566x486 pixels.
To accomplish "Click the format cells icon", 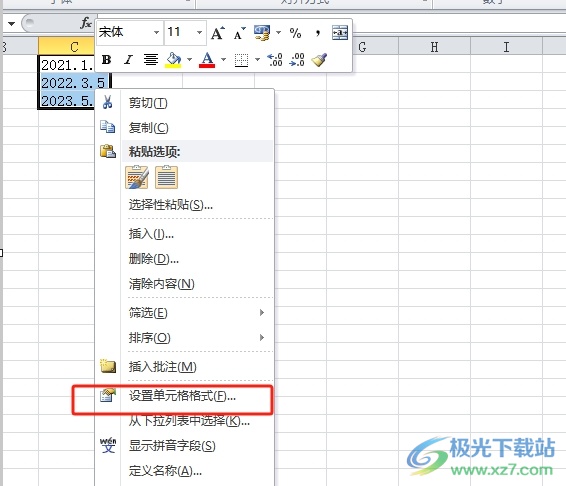I will [108, 395].
